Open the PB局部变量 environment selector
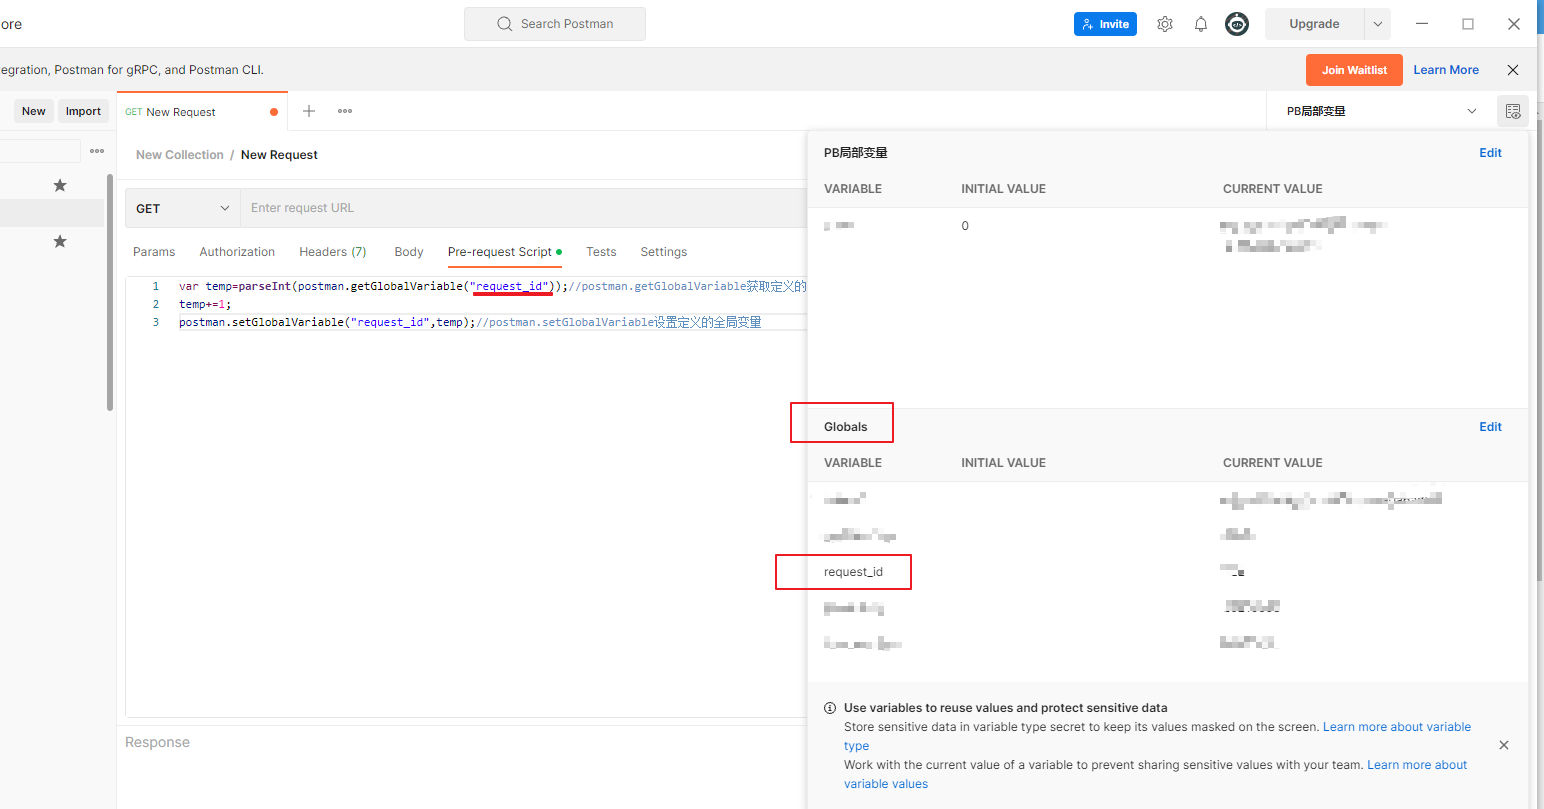Screen dimensions: 1544x809 pos(1381,111)
